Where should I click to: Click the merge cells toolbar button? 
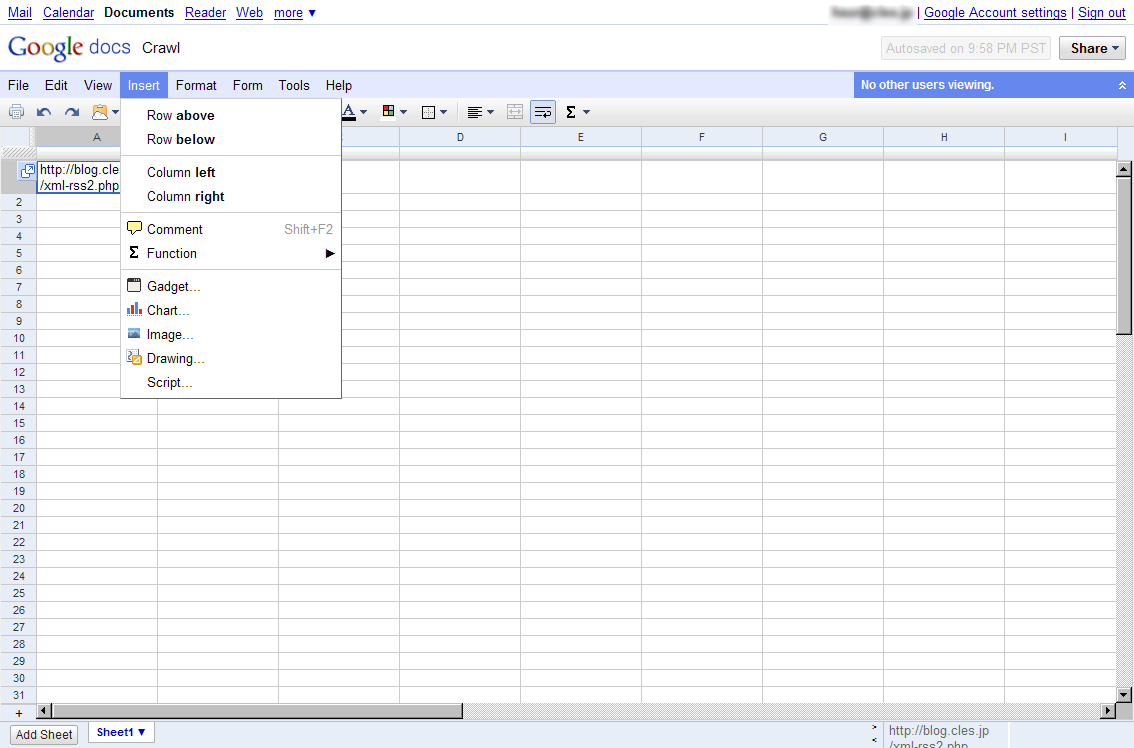[x=515, y=112]
